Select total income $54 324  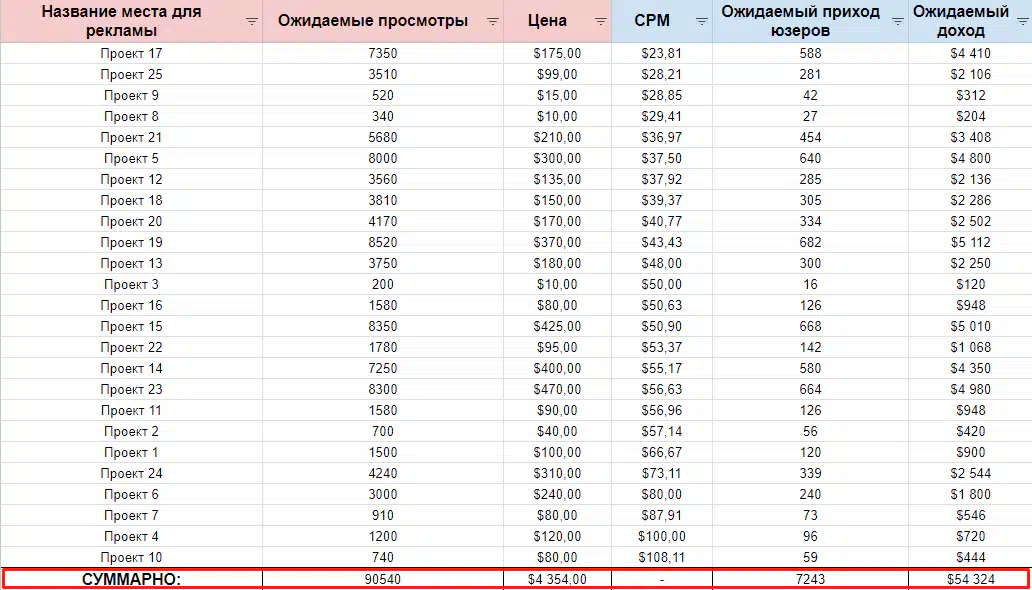click(x=970, y=579)
